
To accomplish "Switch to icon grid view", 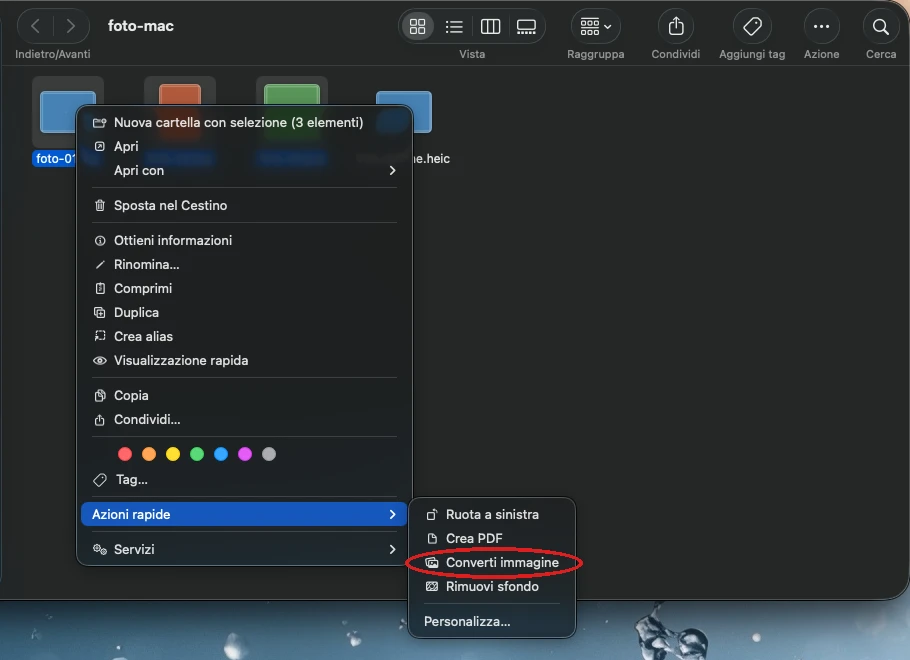I will (x=417, y=26).
